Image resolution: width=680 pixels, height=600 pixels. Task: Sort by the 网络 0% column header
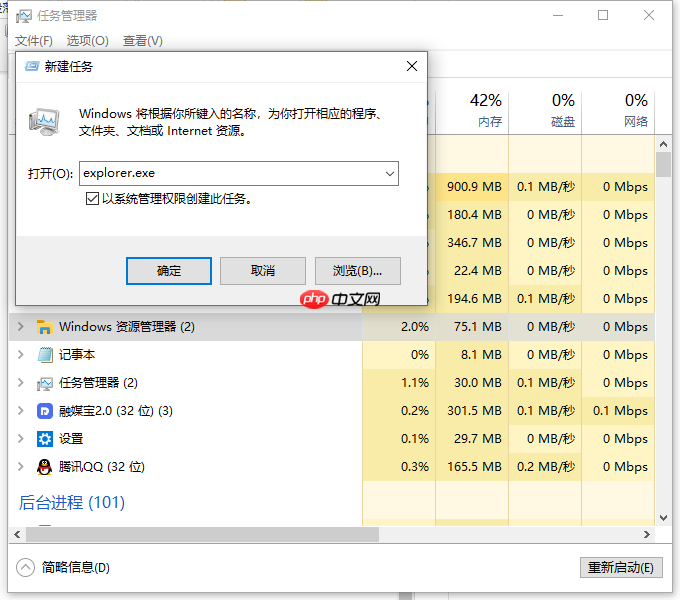618,111
